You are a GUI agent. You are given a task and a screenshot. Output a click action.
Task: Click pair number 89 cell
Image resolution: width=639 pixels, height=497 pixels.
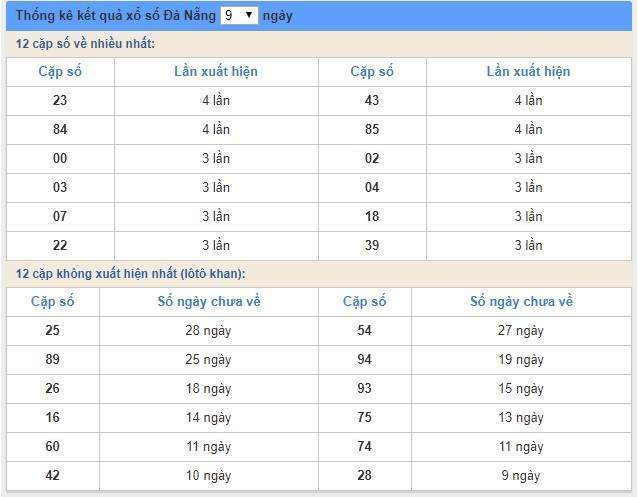pyautogui.click(x=52, y=360)
